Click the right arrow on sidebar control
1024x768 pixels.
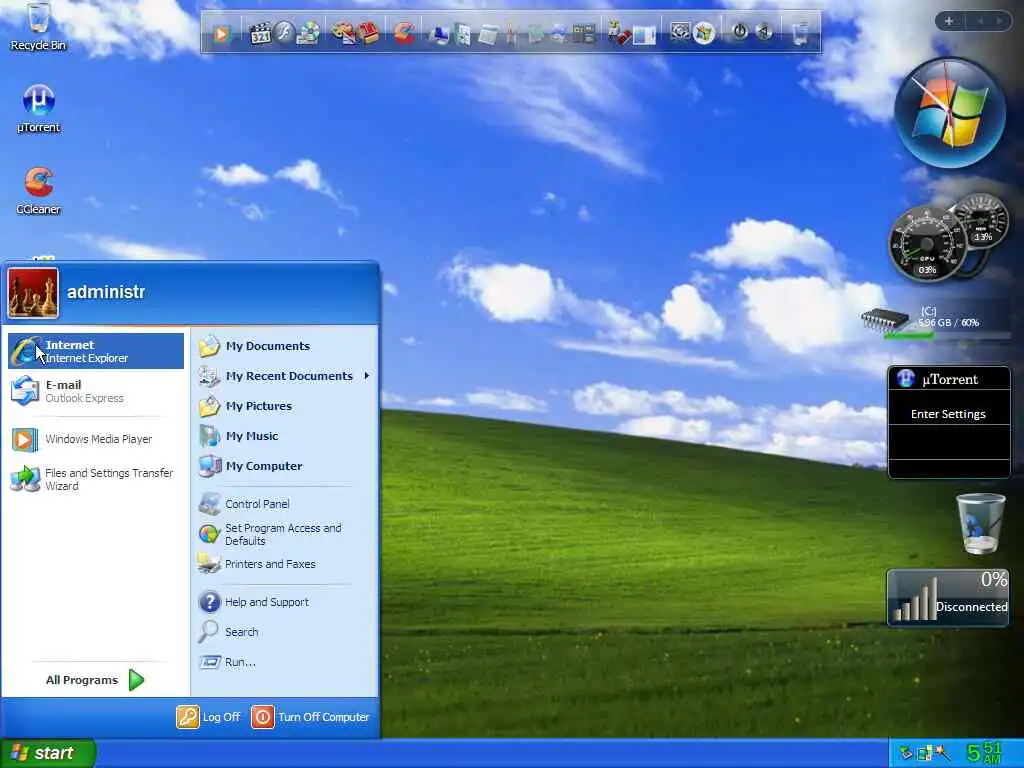click(x=999, y=22)
